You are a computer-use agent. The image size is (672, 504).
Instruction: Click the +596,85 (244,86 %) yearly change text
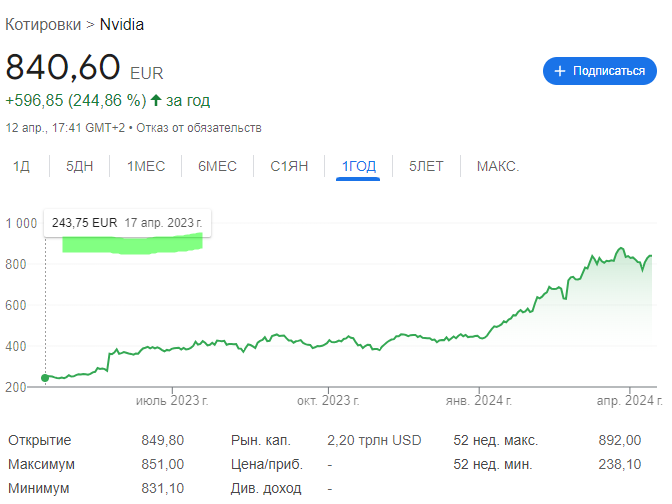tap(76, 101)
